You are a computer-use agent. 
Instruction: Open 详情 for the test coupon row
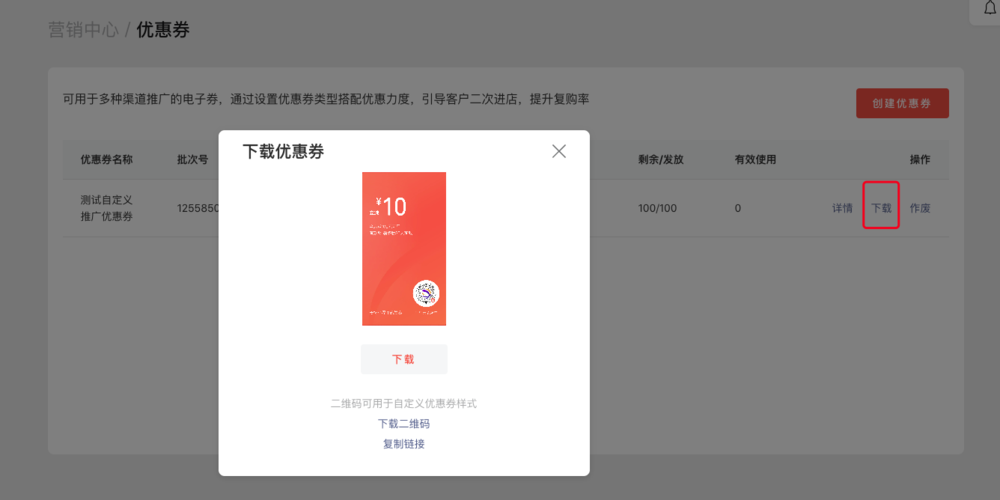[842, 209]
